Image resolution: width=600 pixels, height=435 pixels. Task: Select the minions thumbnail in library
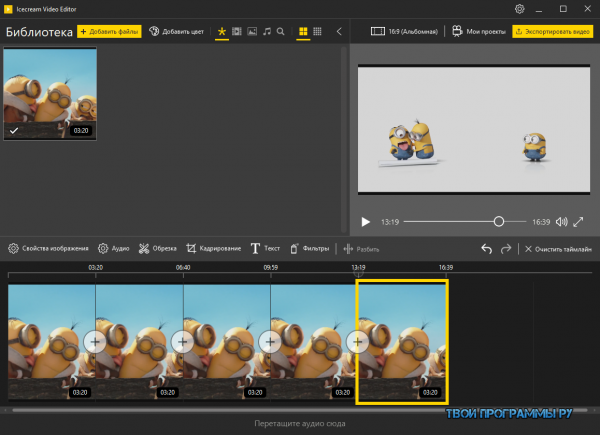50,93
